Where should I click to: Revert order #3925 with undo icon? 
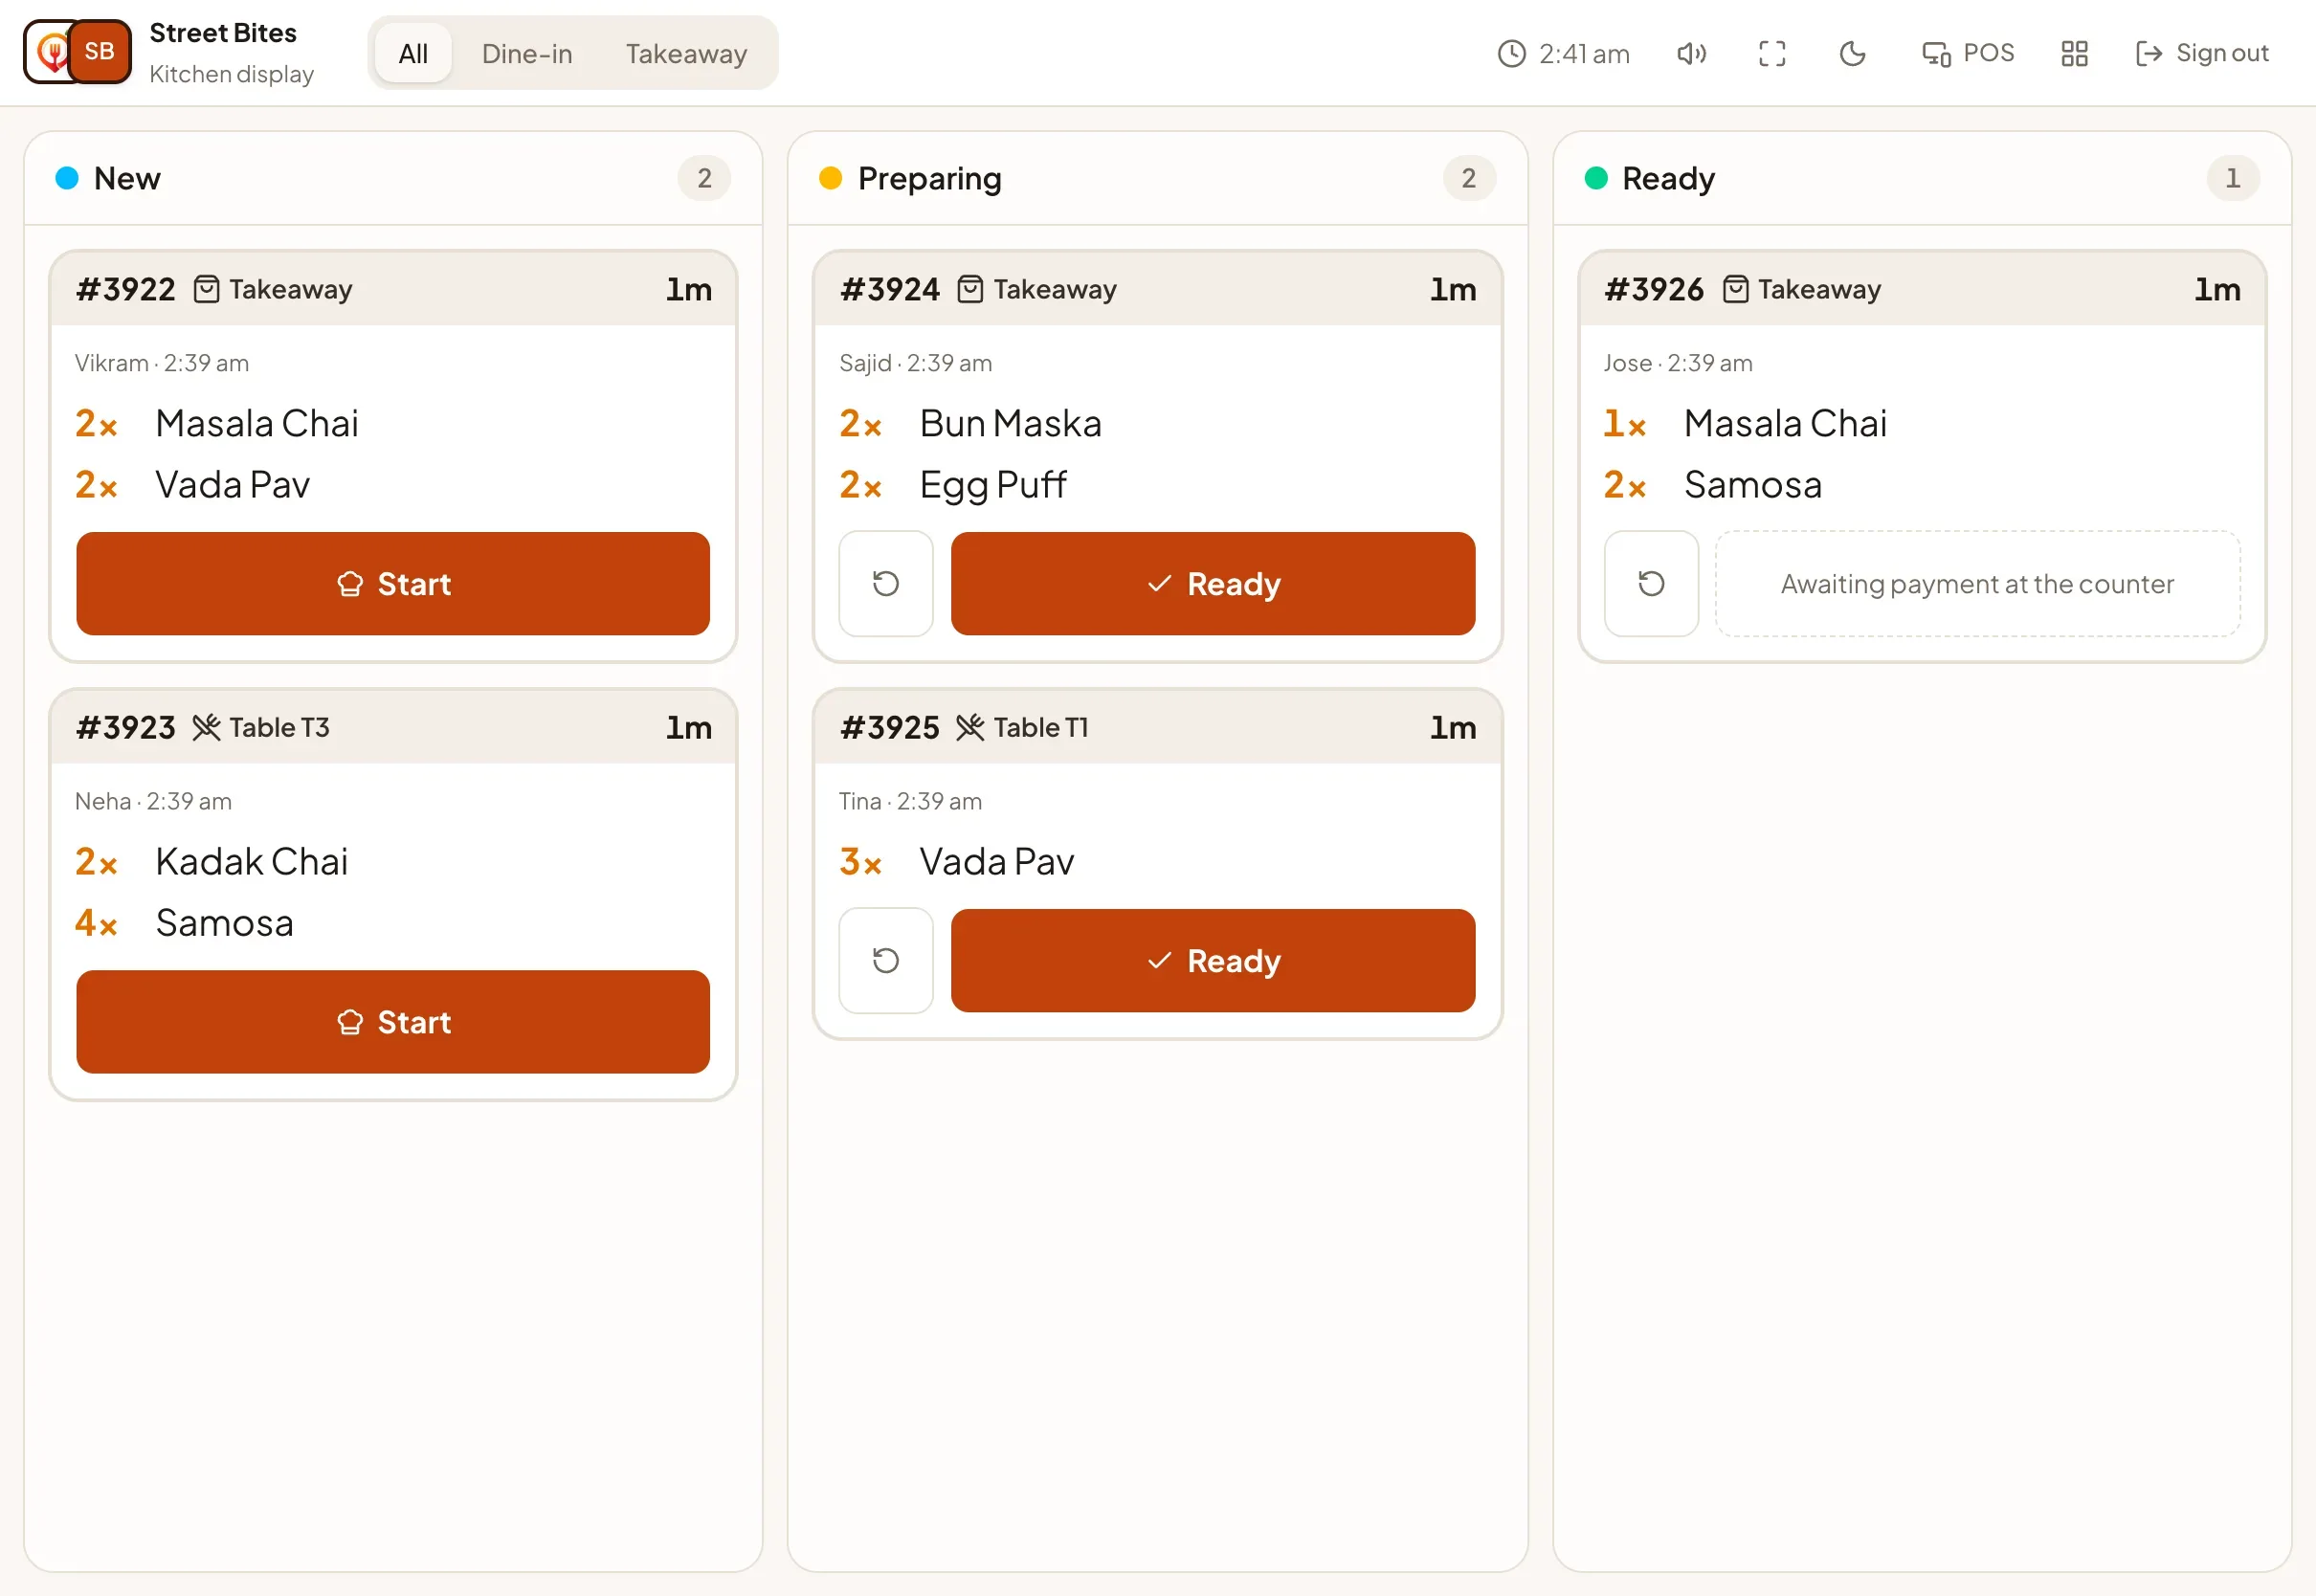click(886, 960)
